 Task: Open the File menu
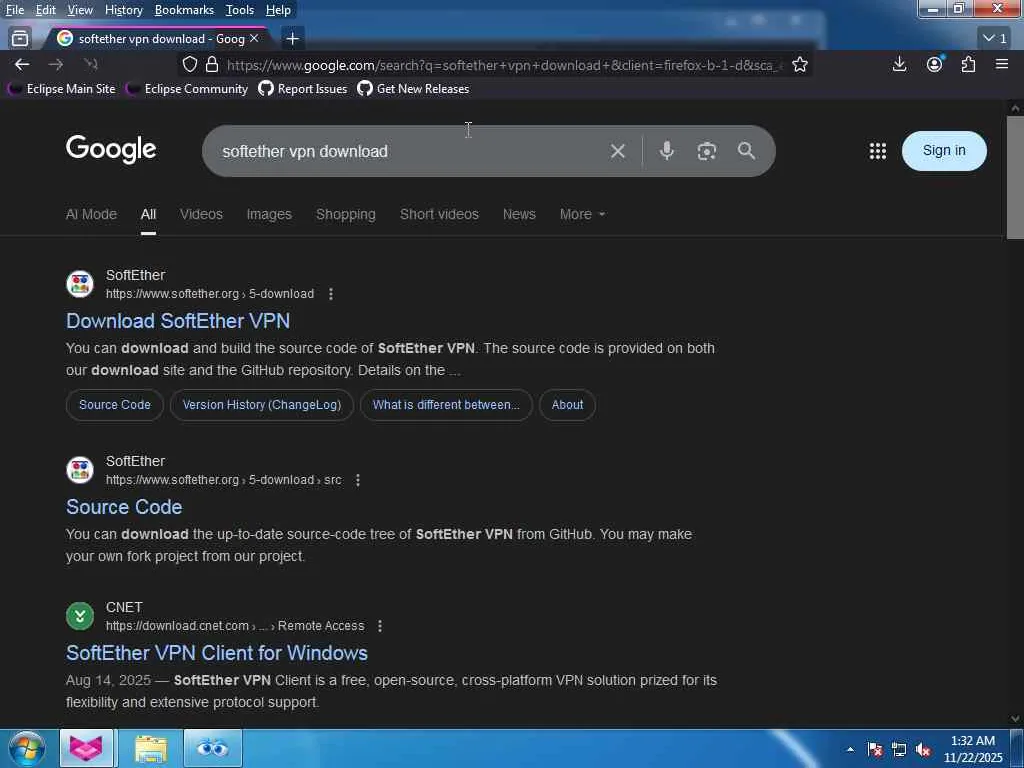click(x=15, y=10)
